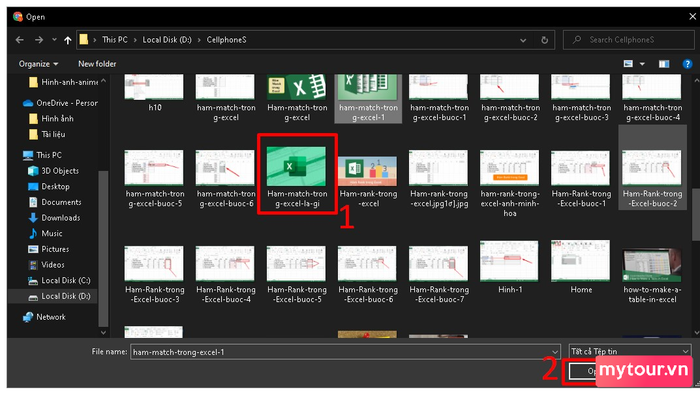This screenshot has height=396, width=700.
Task: Select Local Disk (D:) in address path
Action: tap(167, 40)
